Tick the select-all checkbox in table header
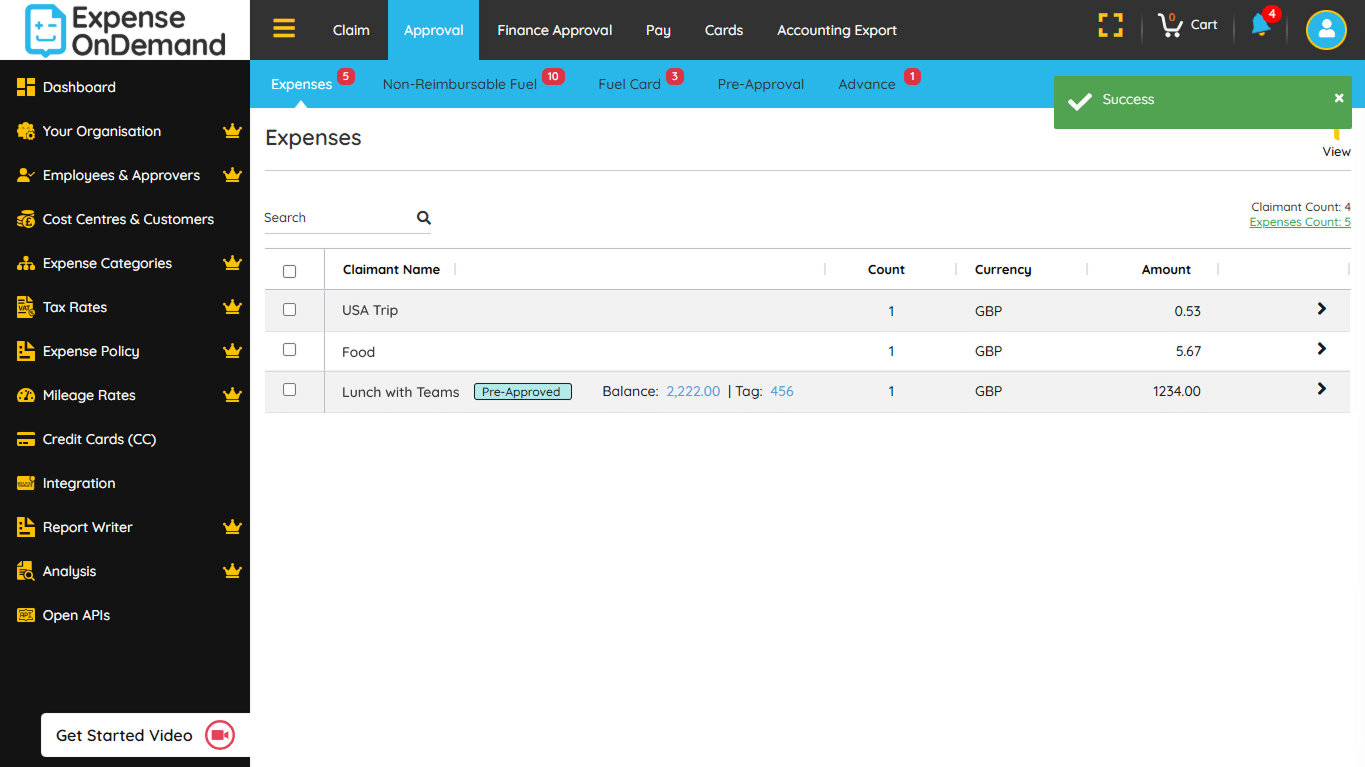 (x=289, y=271)
